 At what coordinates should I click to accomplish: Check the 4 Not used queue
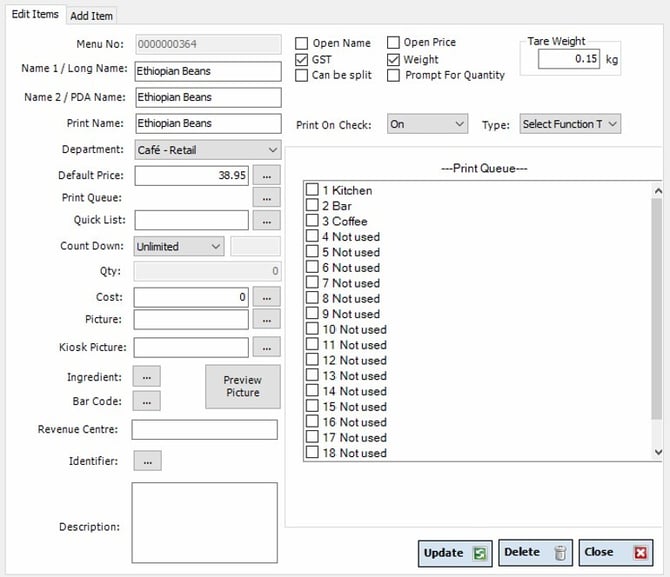[312, 236]
